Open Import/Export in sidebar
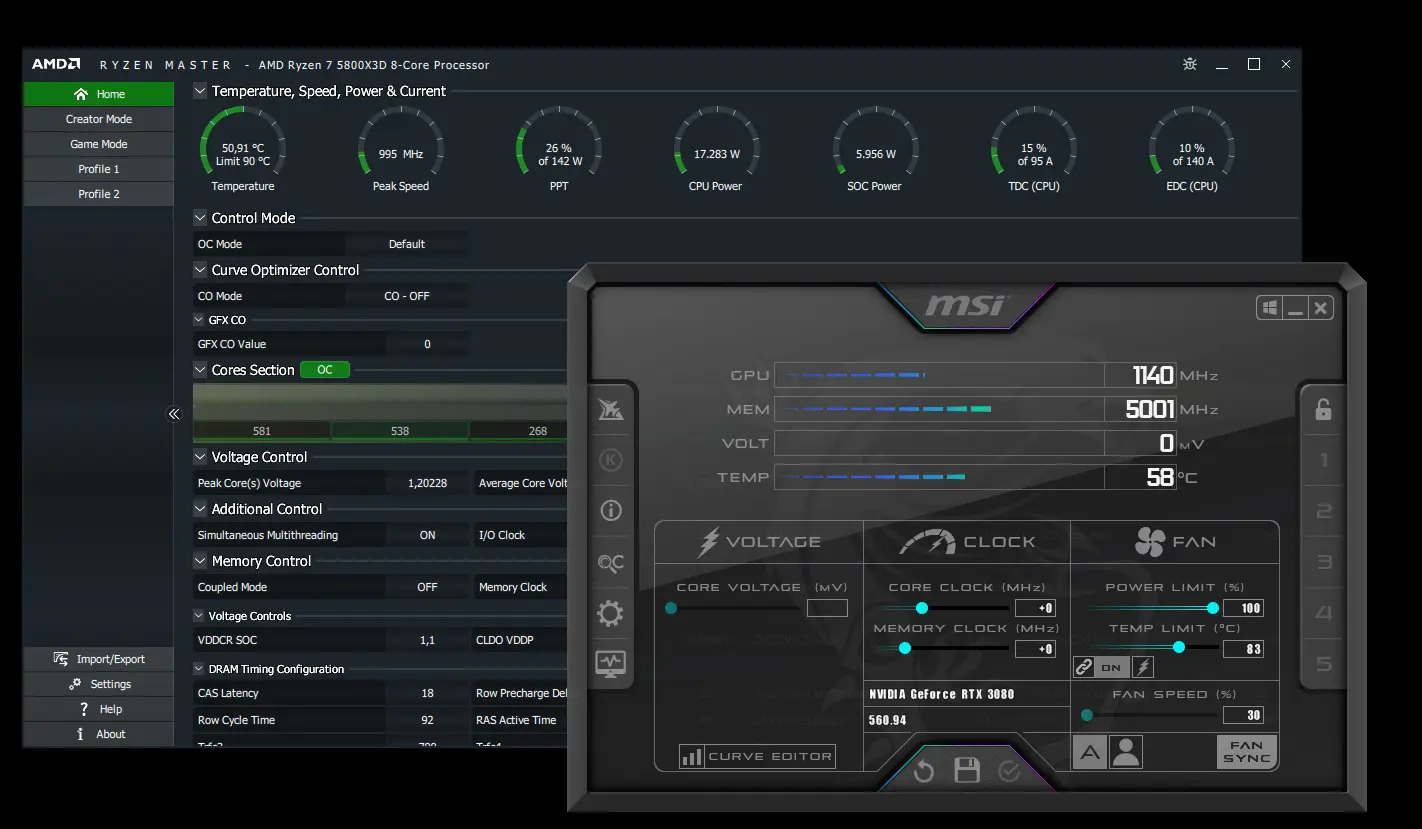Image resolution: width=1422 pixels, height=829 pixels. (99, 659)
